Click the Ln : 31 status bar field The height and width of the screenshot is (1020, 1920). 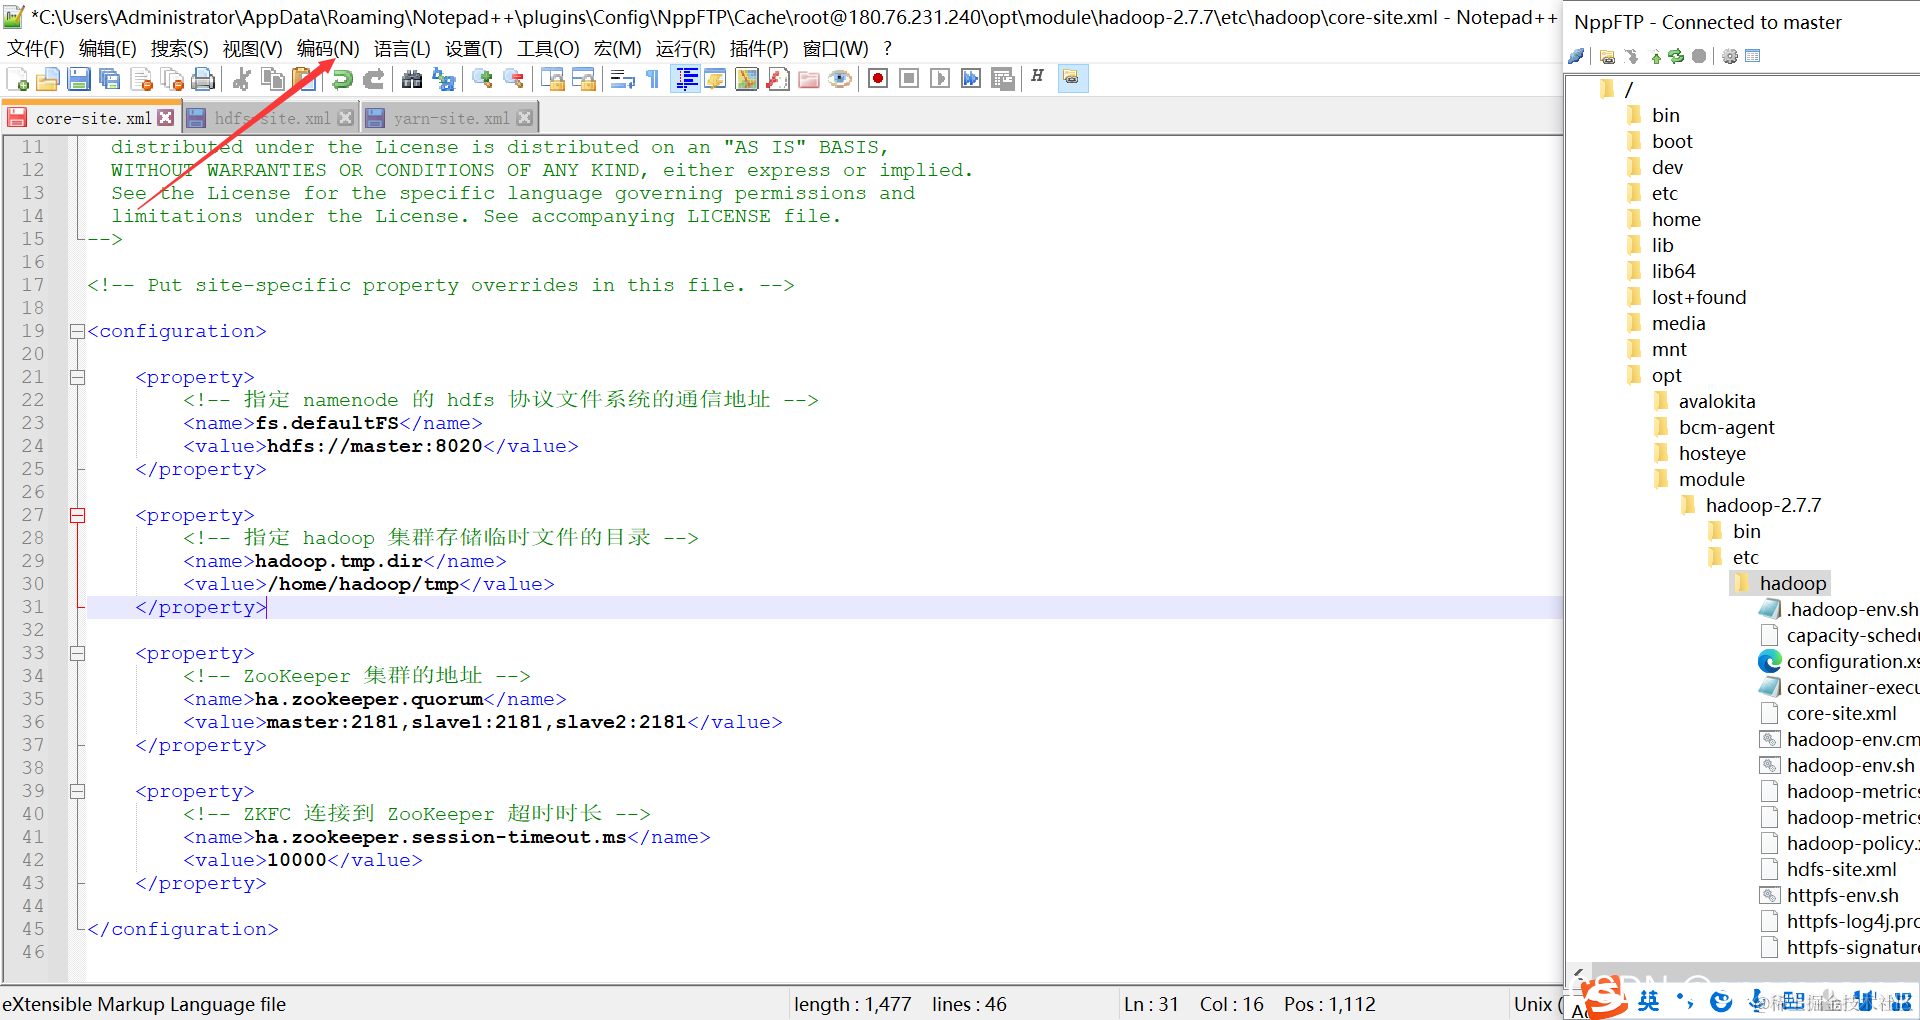point(1151,1004)
